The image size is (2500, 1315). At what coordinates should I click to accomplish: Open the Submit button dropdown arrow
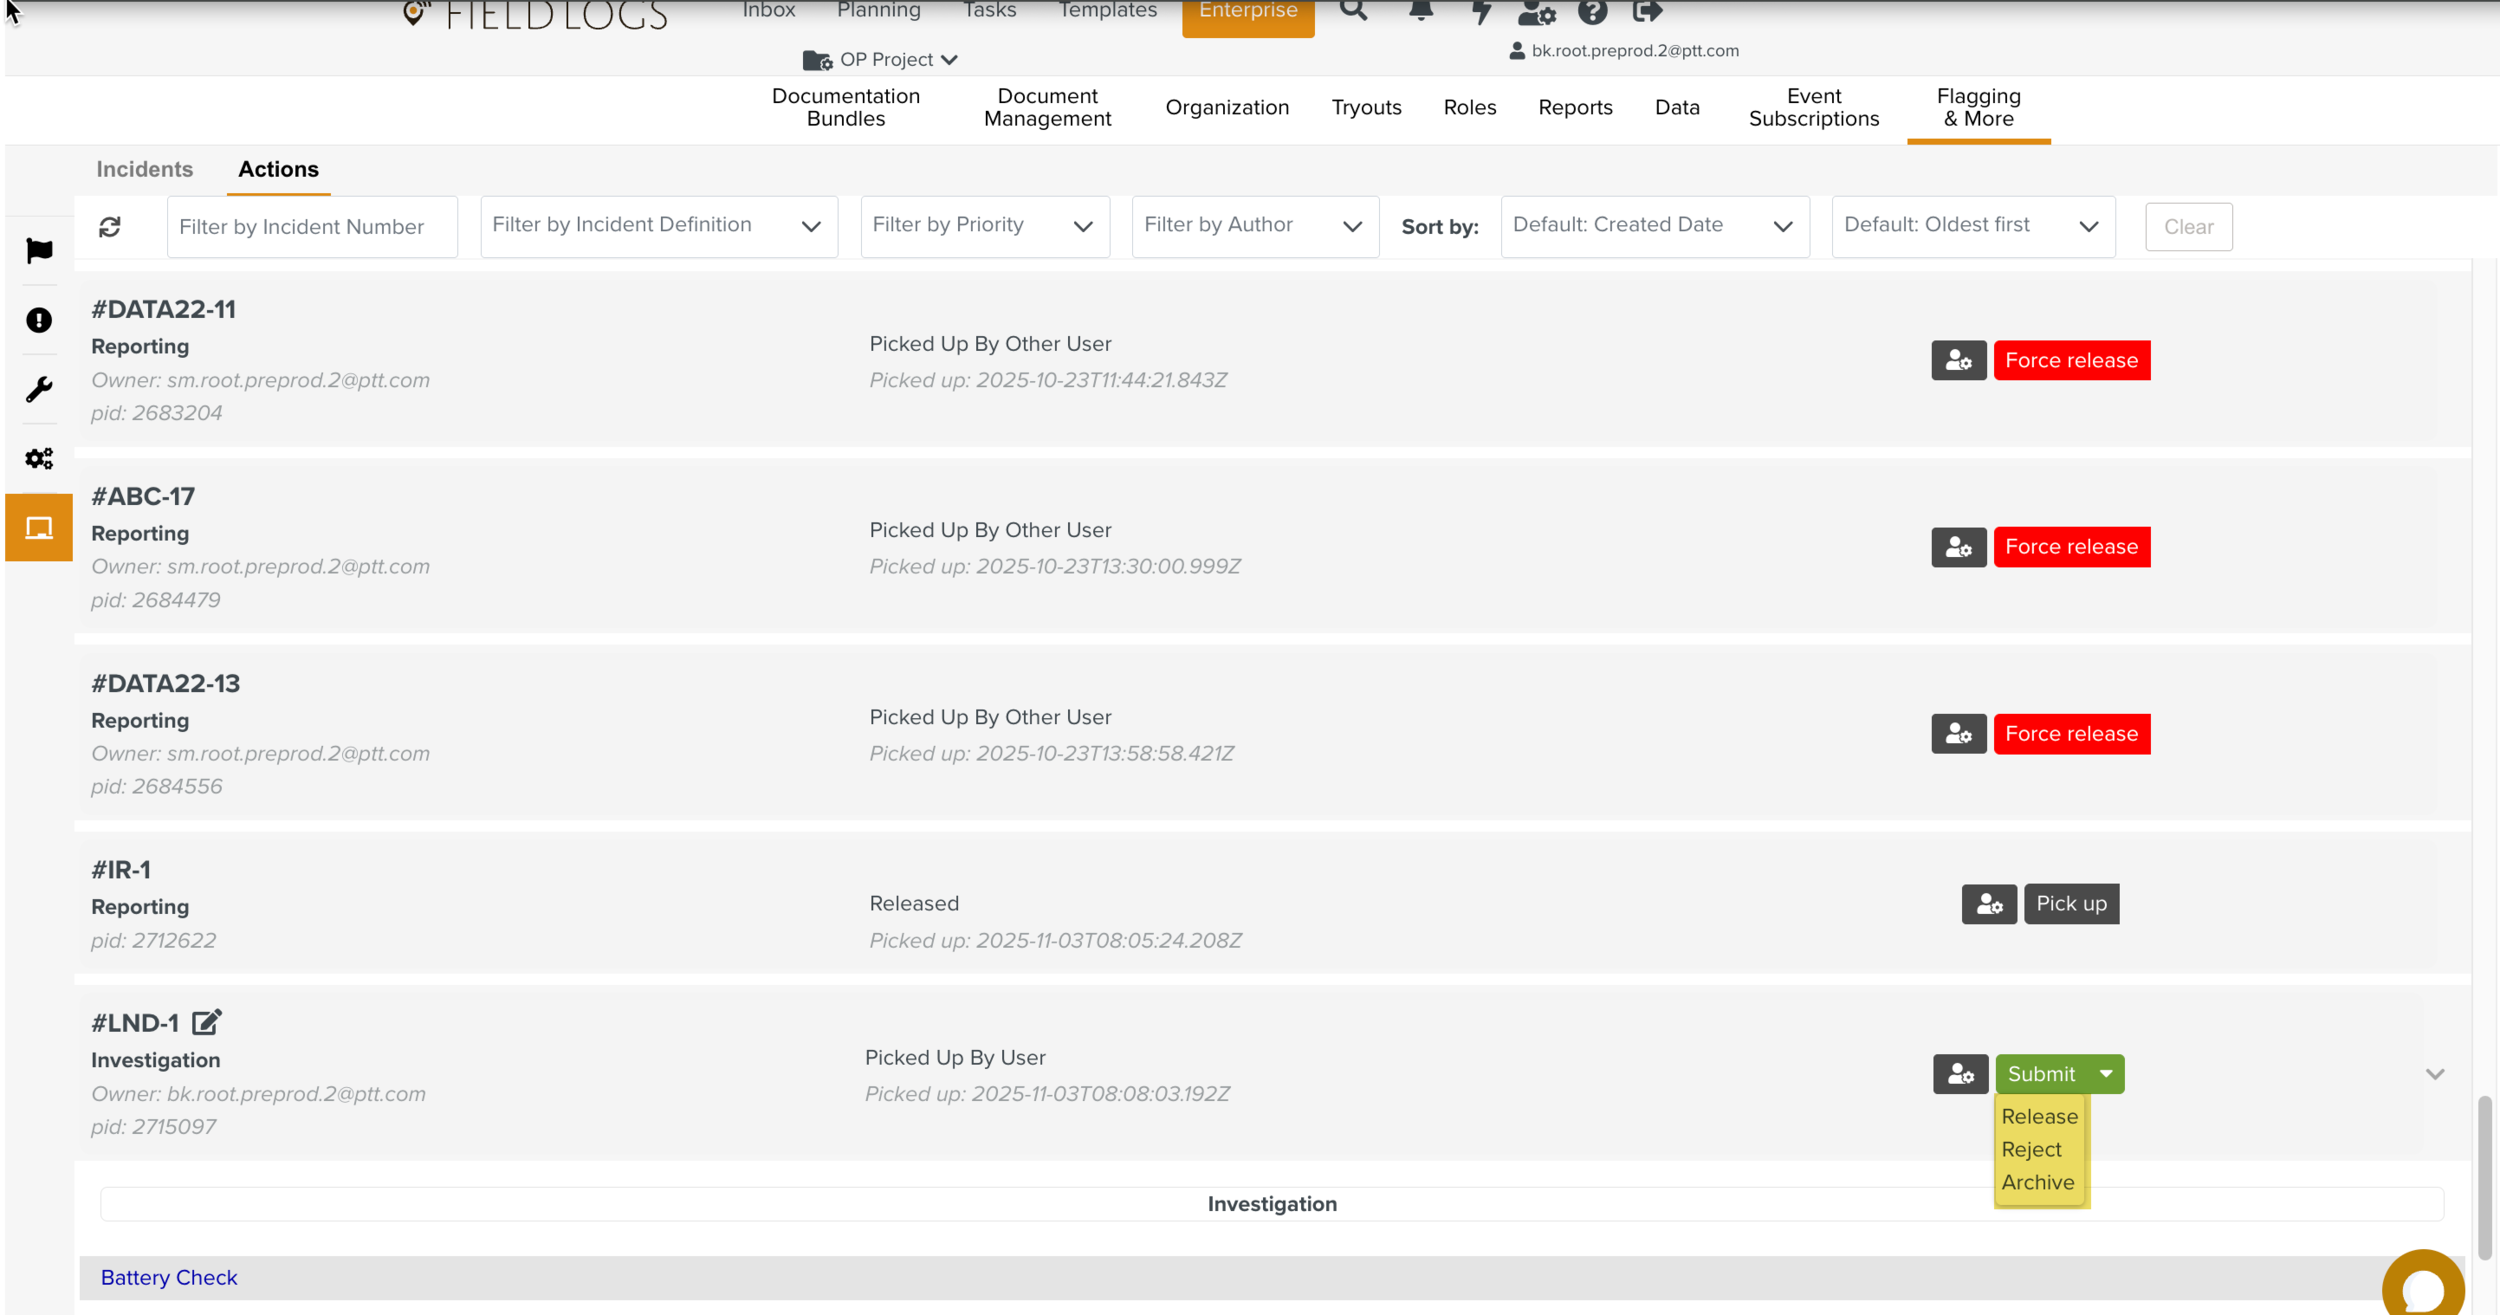[x=2106, y=1074]
